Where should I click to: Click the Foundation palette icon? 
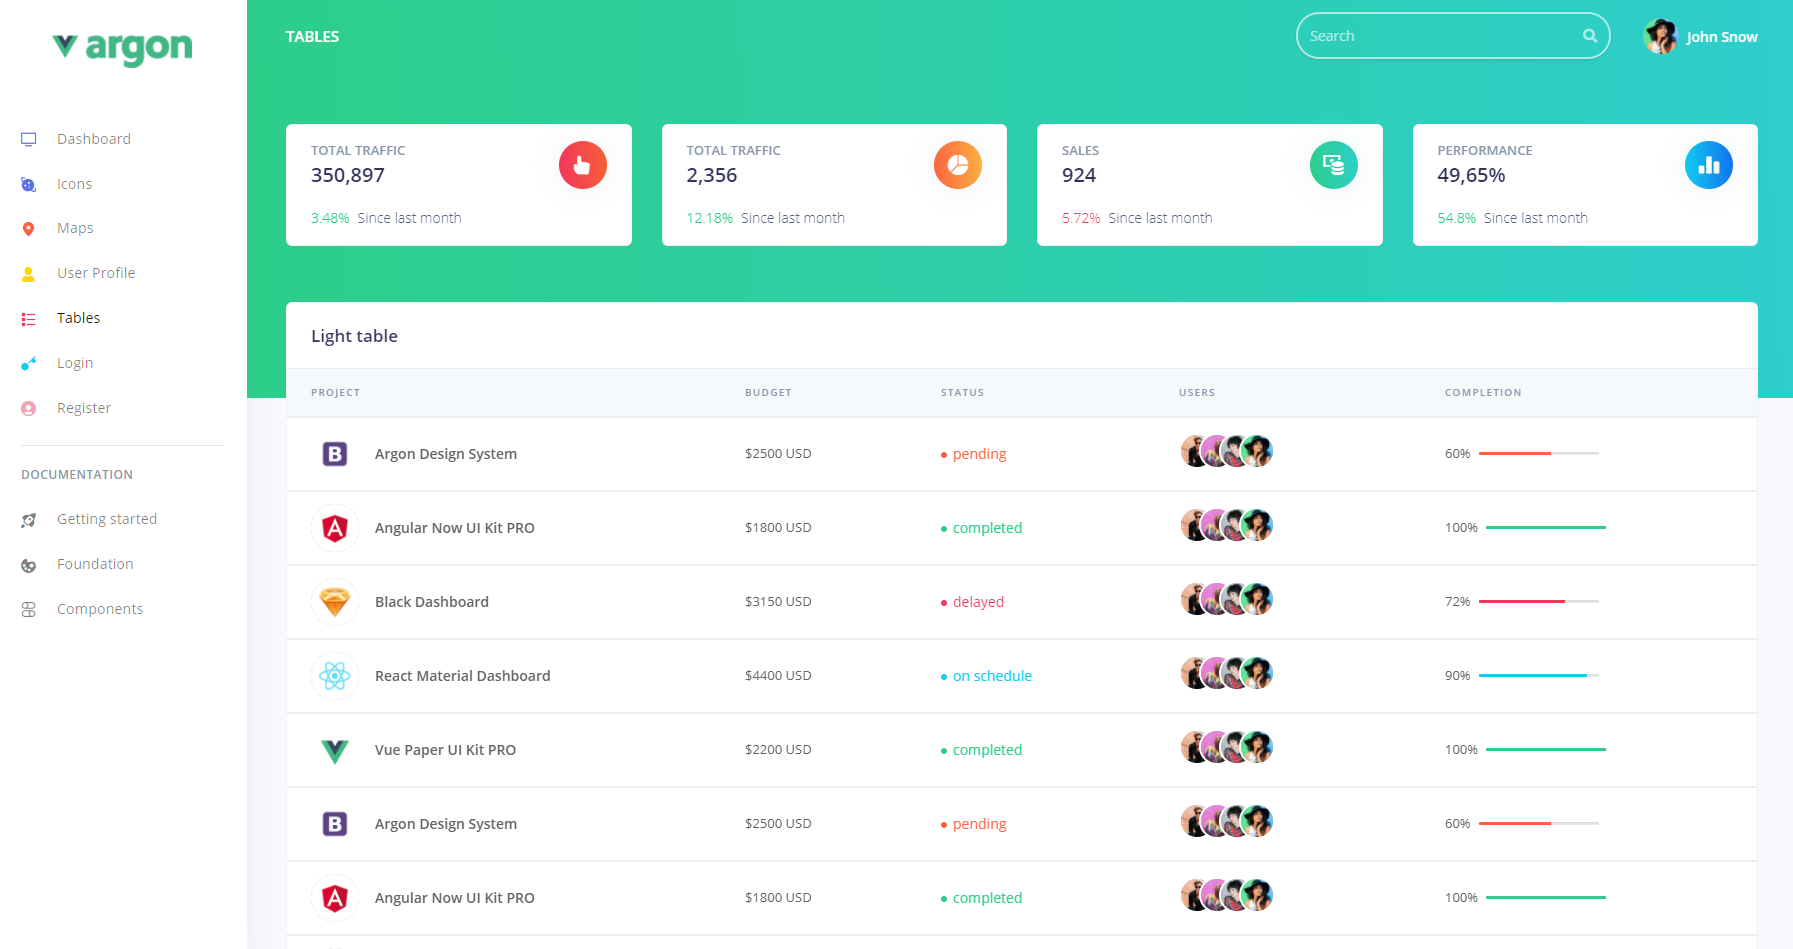[x=29, y=565]
